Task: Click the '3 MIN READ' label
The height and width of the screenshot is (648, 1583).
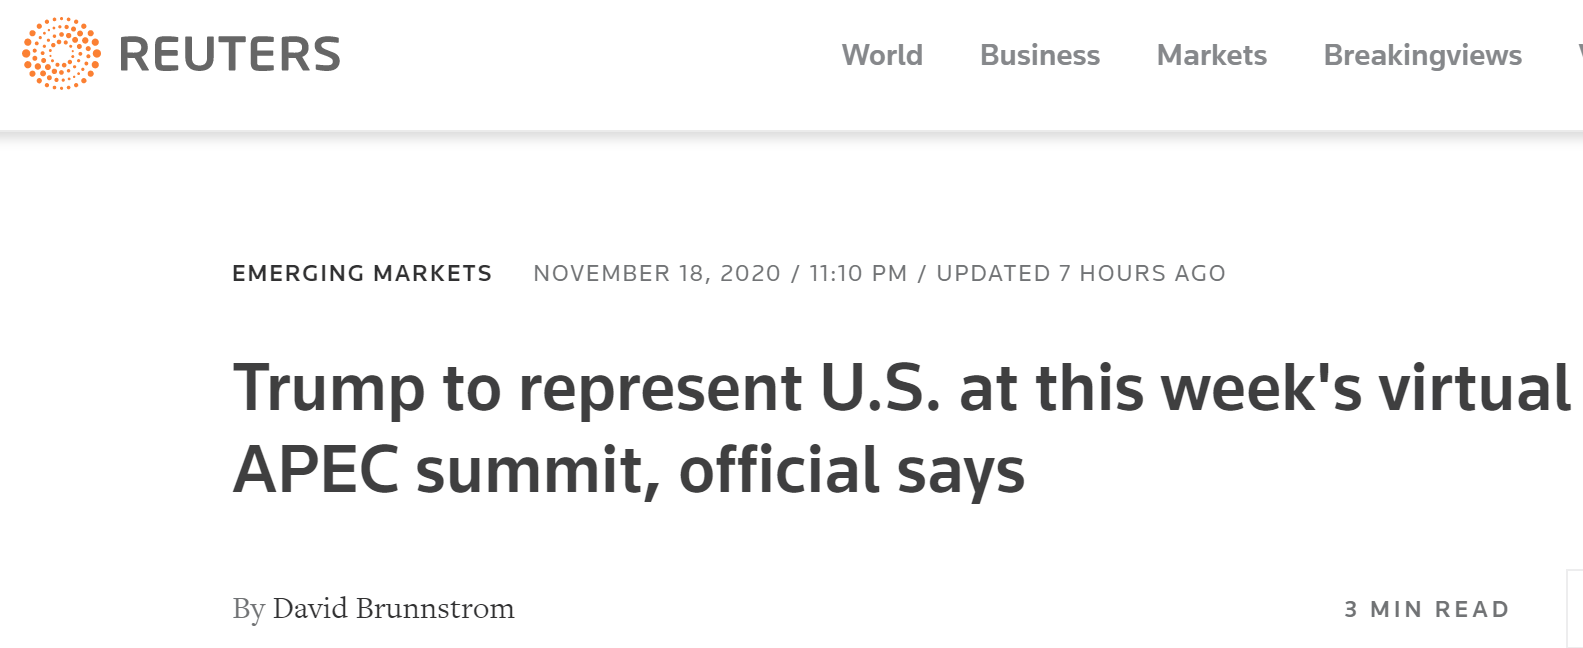Action: pyautogui.click(x=1426, y=610)
